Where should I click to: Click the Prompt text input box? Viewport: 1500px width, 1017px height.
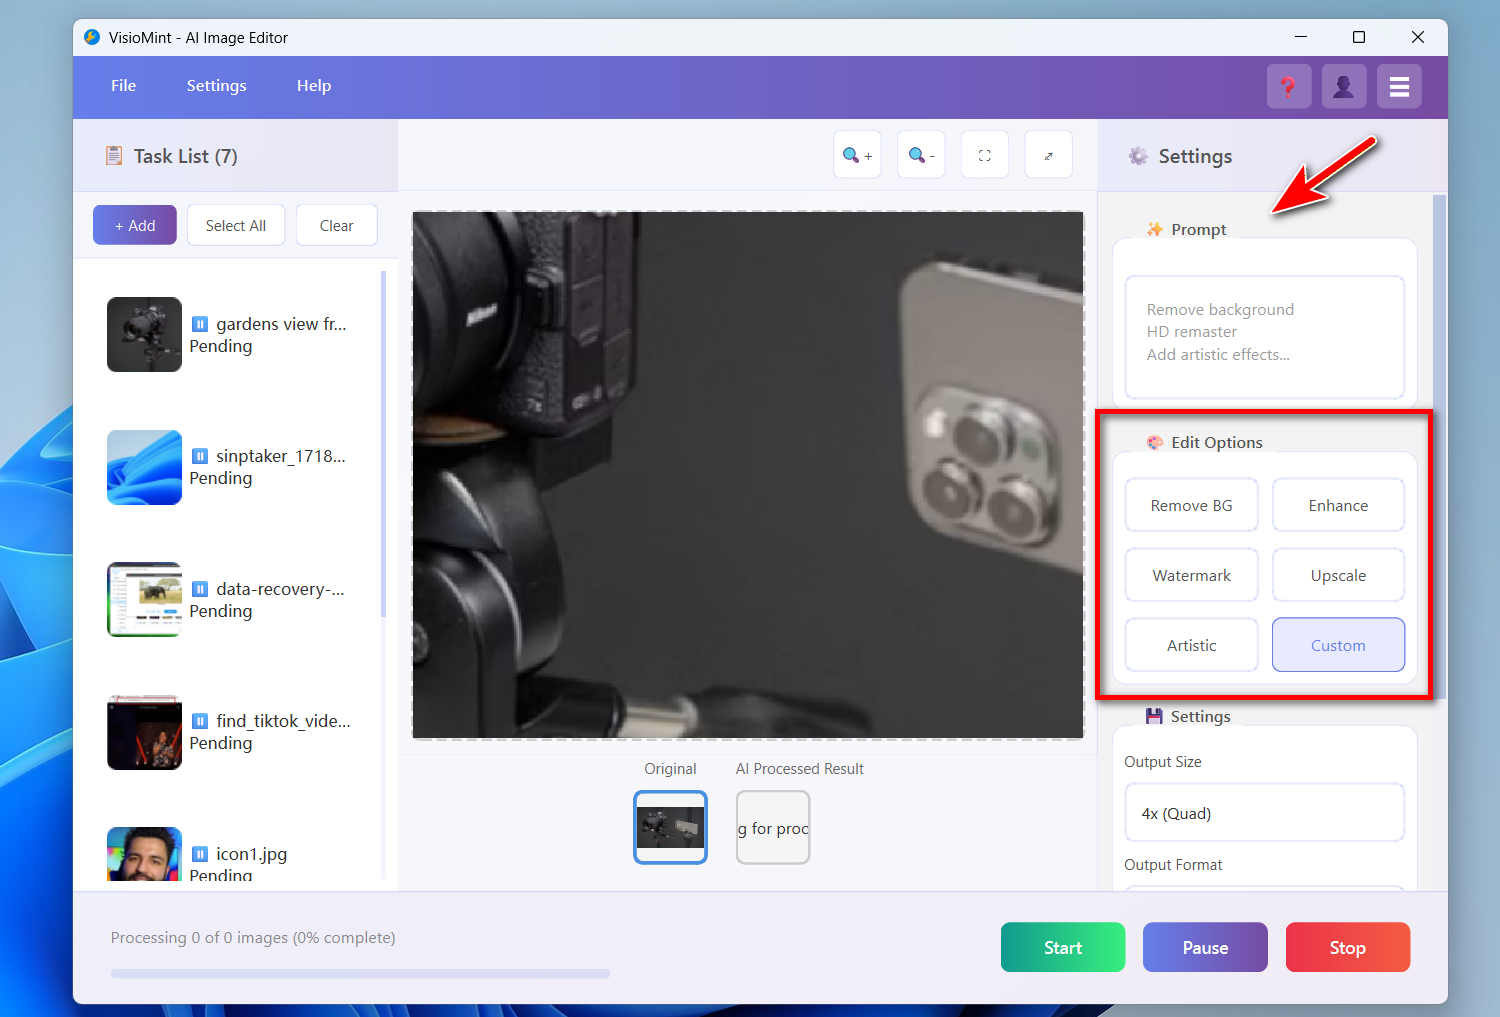coord(1264,337)
